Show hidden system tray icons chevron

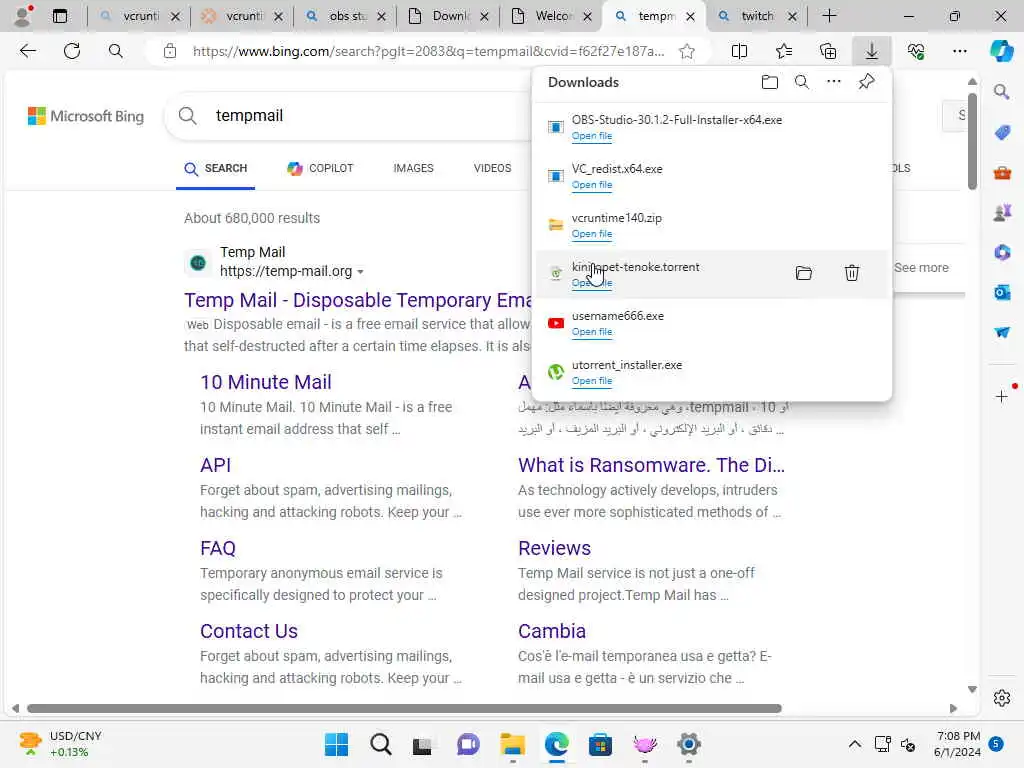[x=854, y=744]
